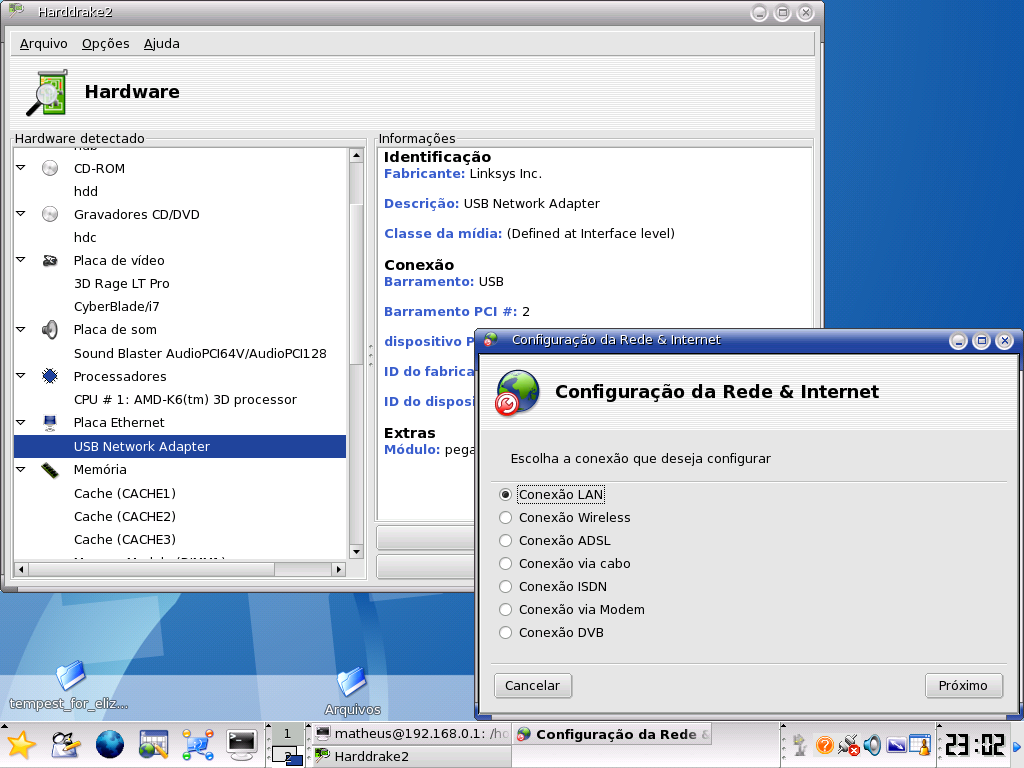Open the Arquivos desktop folder
Screen dimensions: 1024x768
tap(352, 691)
